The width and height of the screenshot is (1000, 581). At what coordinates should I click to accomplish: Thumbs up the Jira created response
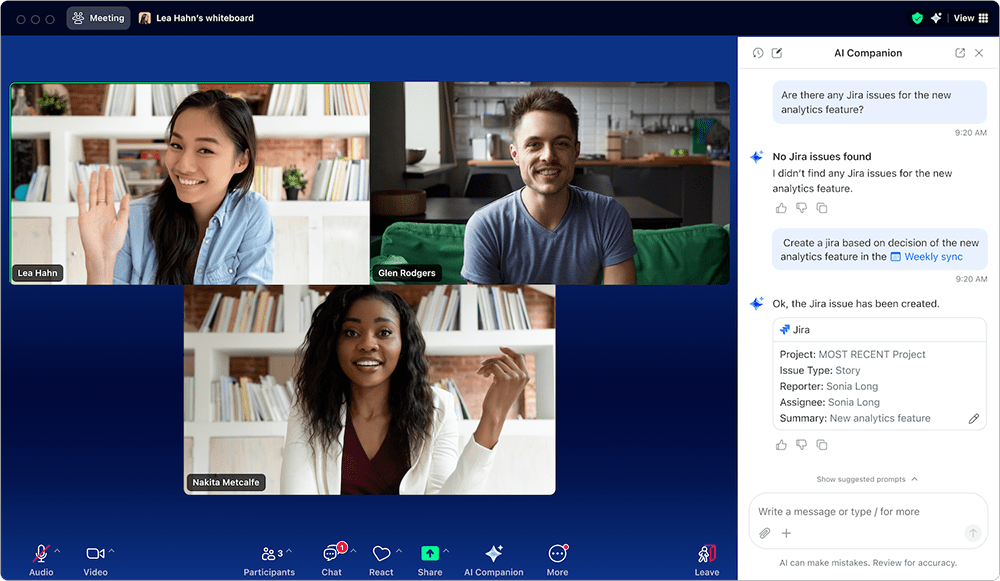tap(781, 445)
